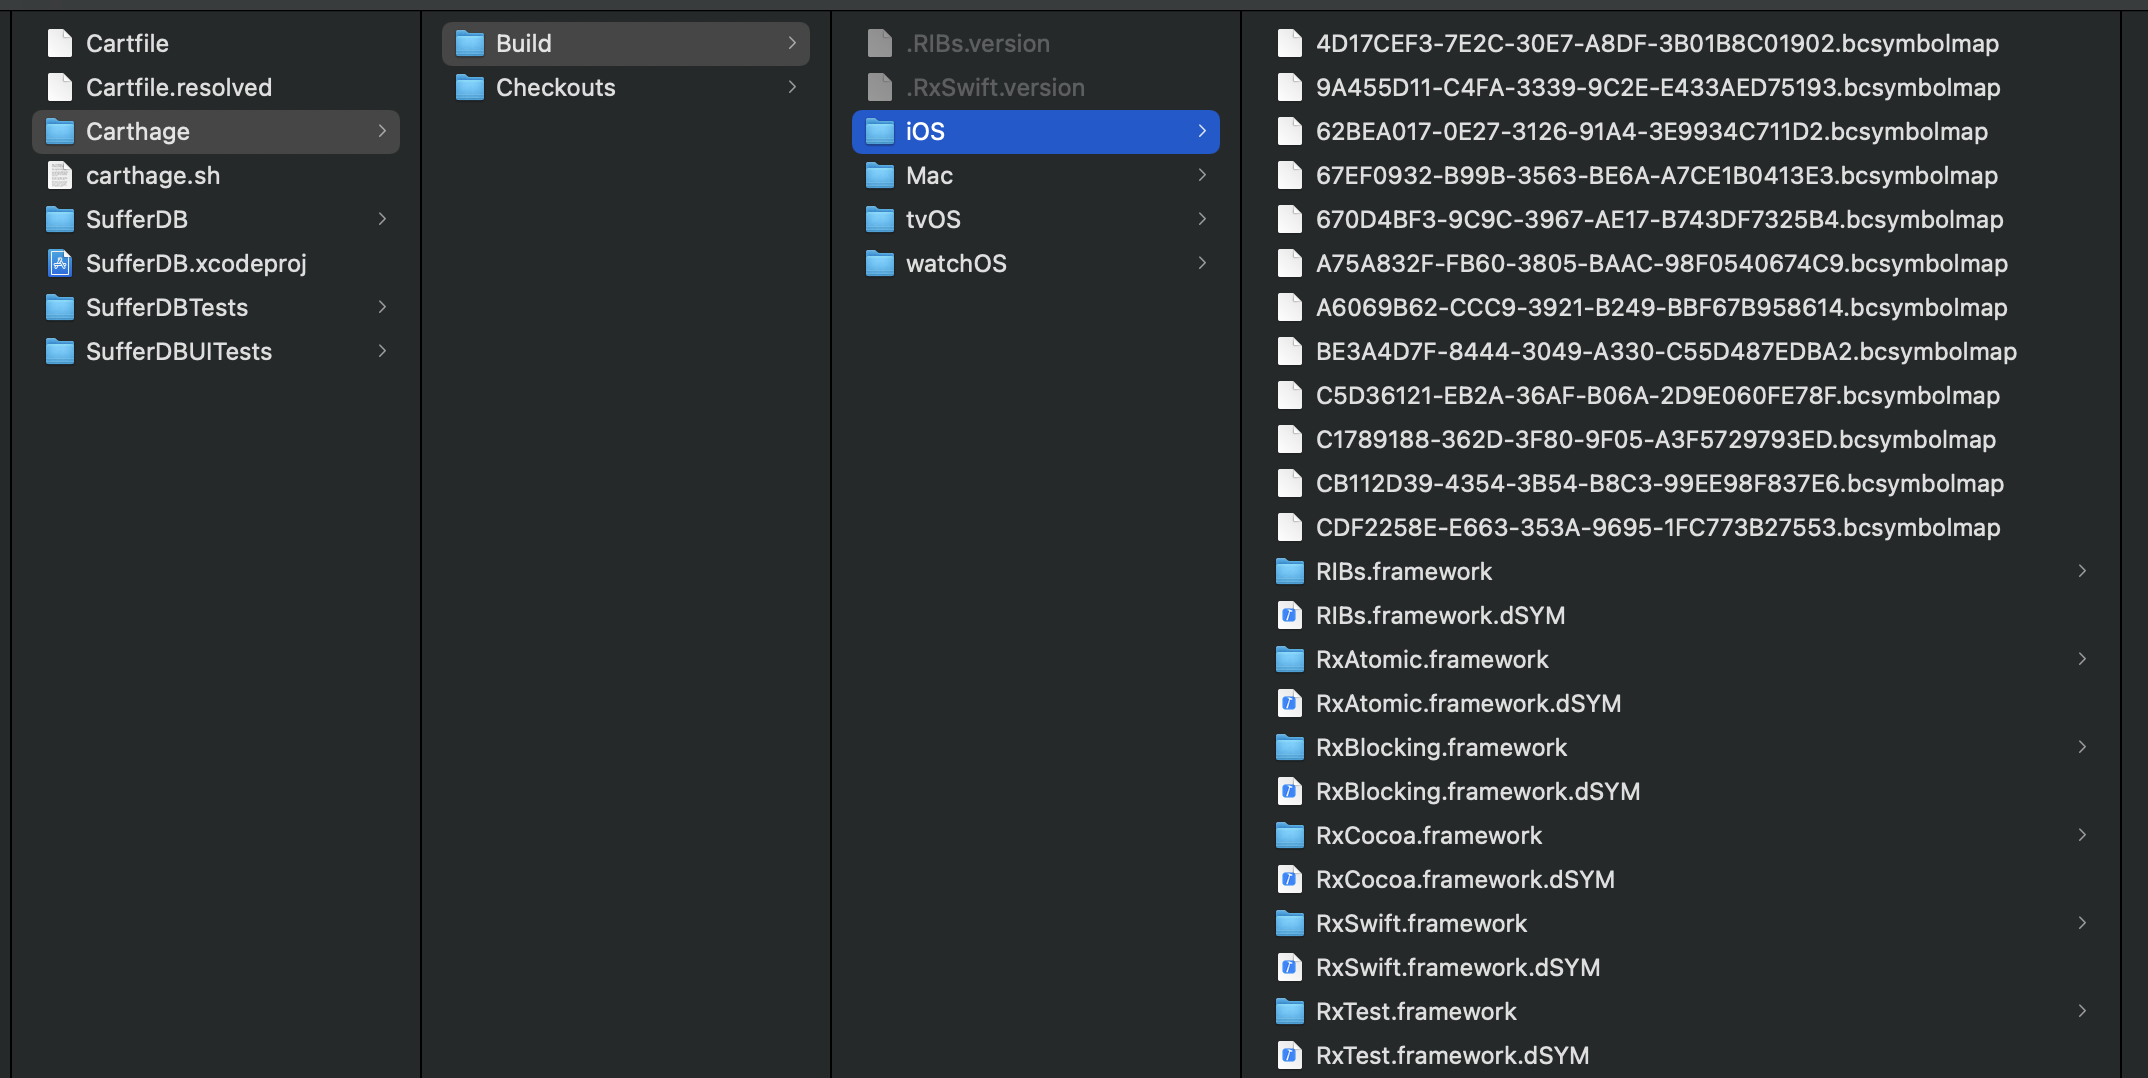2148x1078 pixels.
Task: Click the RIBs.framework.dSYM file icon
Action: [1290, 615]
